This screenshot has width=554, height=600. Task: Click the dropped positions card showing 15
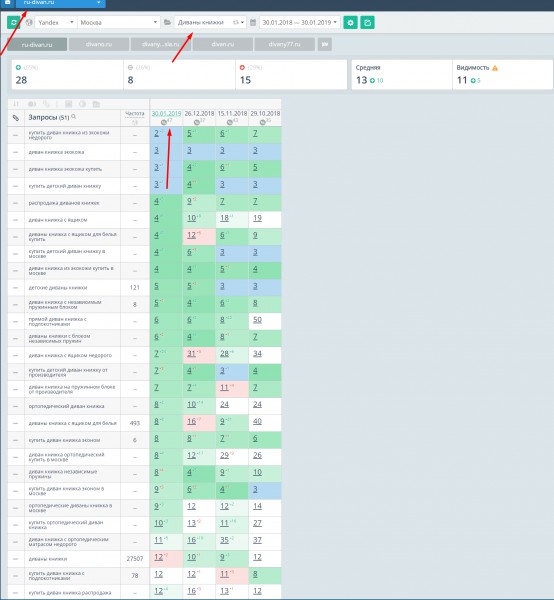pyautogui.click(x=291, y=75)
